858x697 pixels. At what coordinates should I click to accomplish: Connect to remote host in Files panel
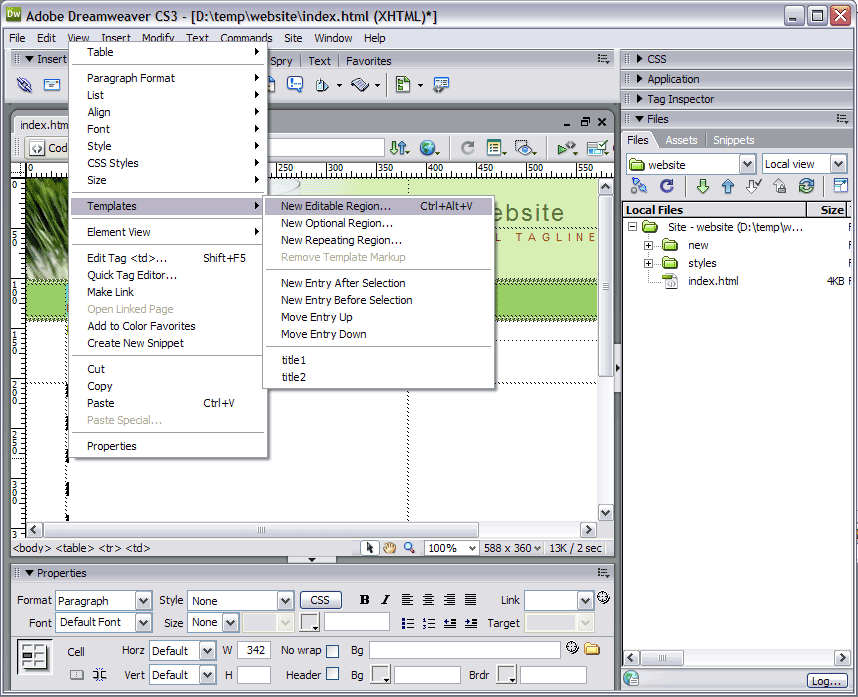(x=639, y=186)
